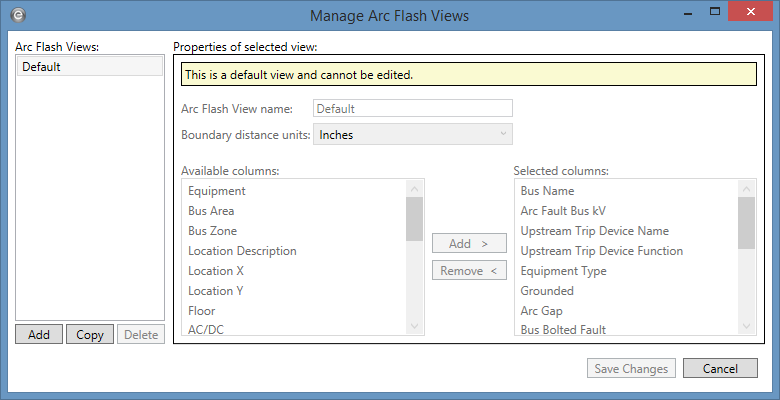
Task: Select Upstream Trip Device Name column
Action: coord(594,231)
